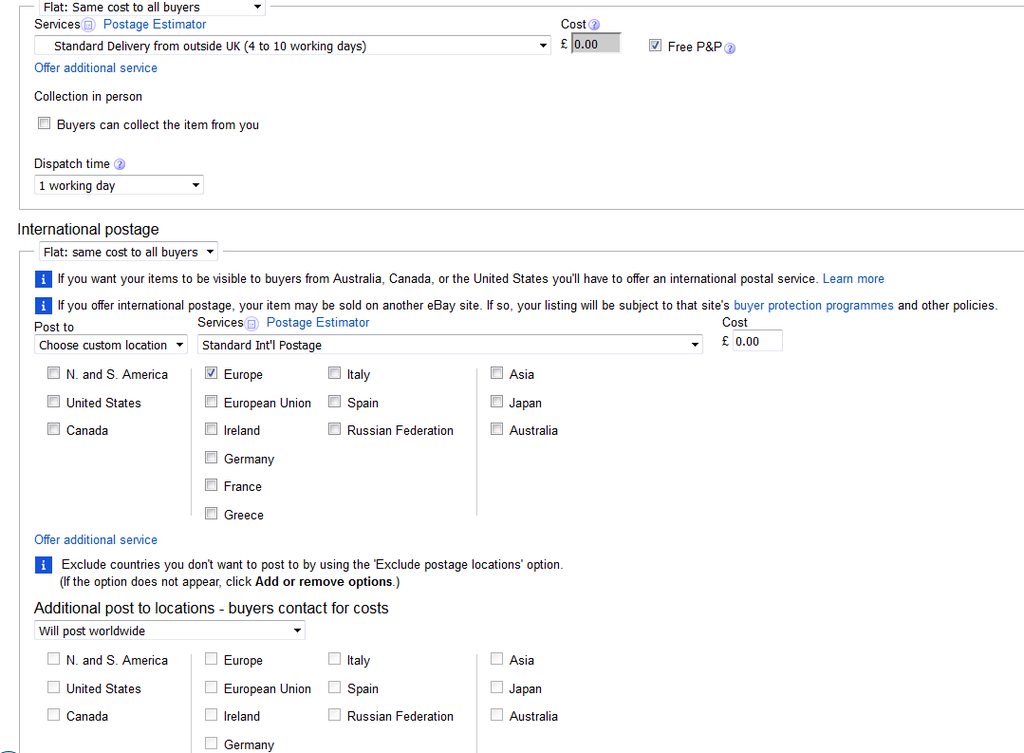Check Europe under Additional post to locations
Image resolution: width=1024 pixels, height=753 pixels.
(x=211, y=659)
